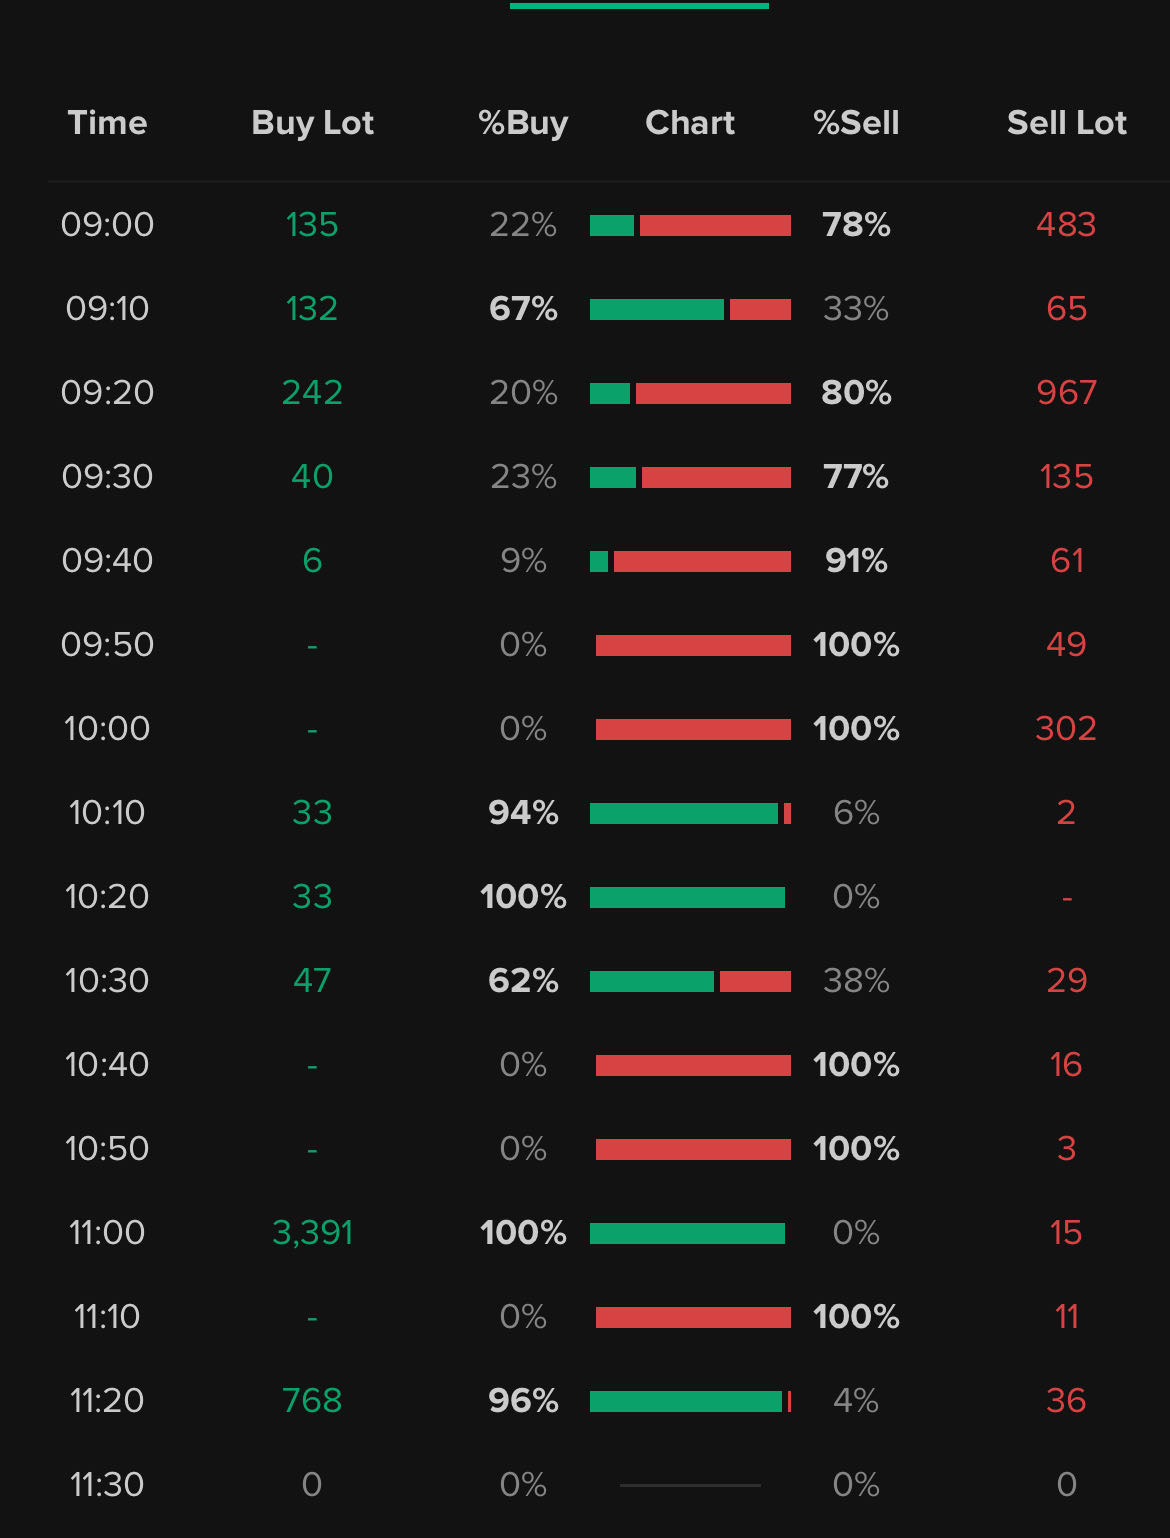Click the %Sell column header

pyautogui.click(x=856, y=123)
